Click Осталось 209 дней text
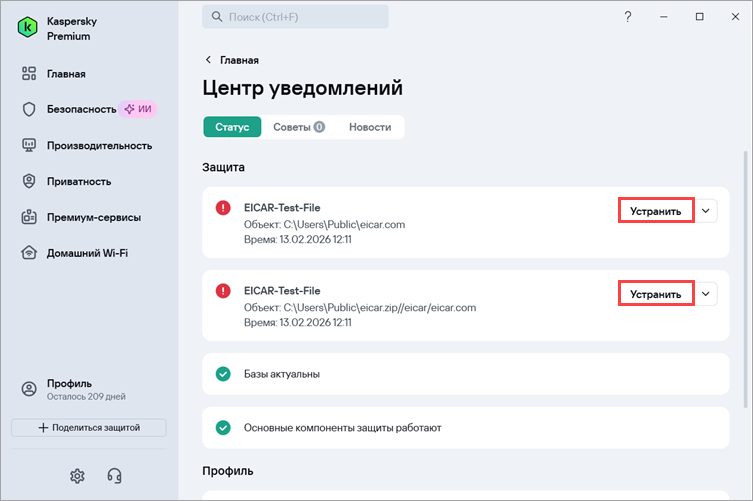Image resolution: width=753 pixels, height=501 pixels. (86, 397)
